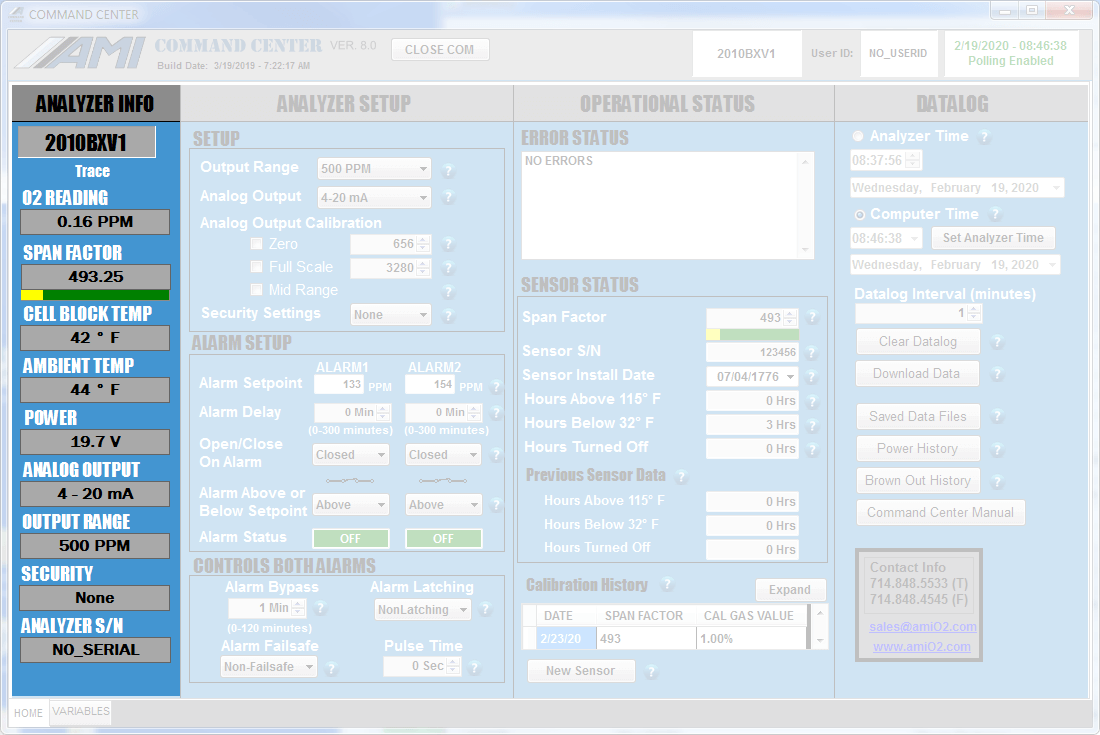Select the Analyzer Time radio button

pos(858,136)
